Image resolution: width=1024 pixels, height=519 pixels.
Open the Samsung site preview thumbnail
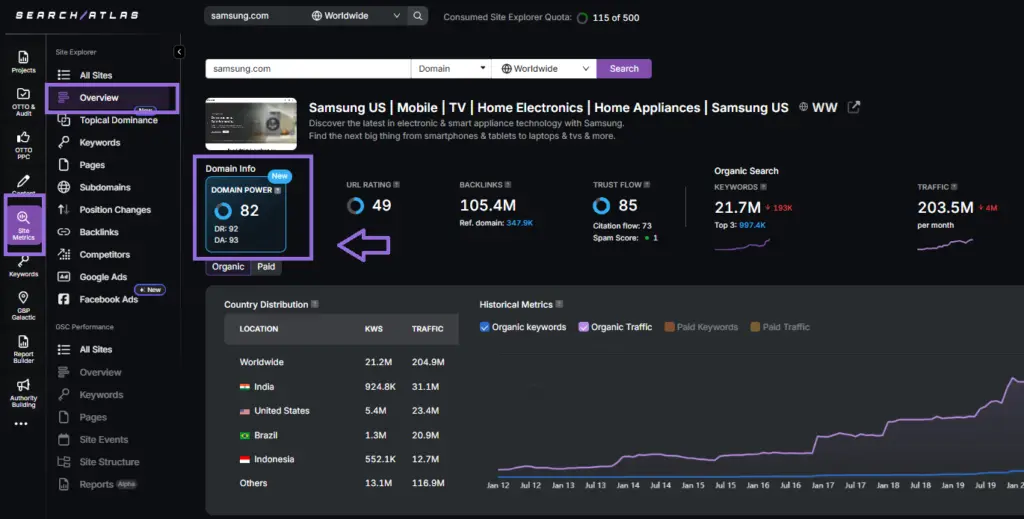tap(251, 124)
